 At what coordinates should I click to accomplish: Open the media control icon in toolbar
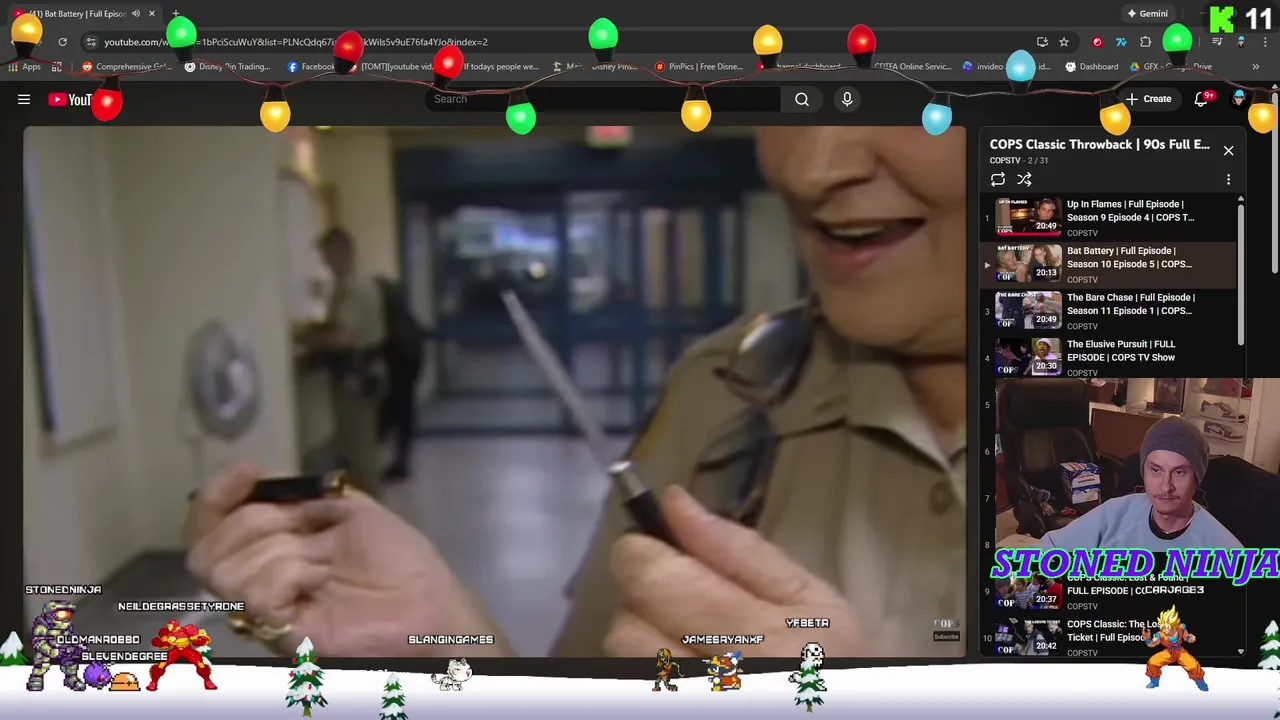coord(1217,42)
